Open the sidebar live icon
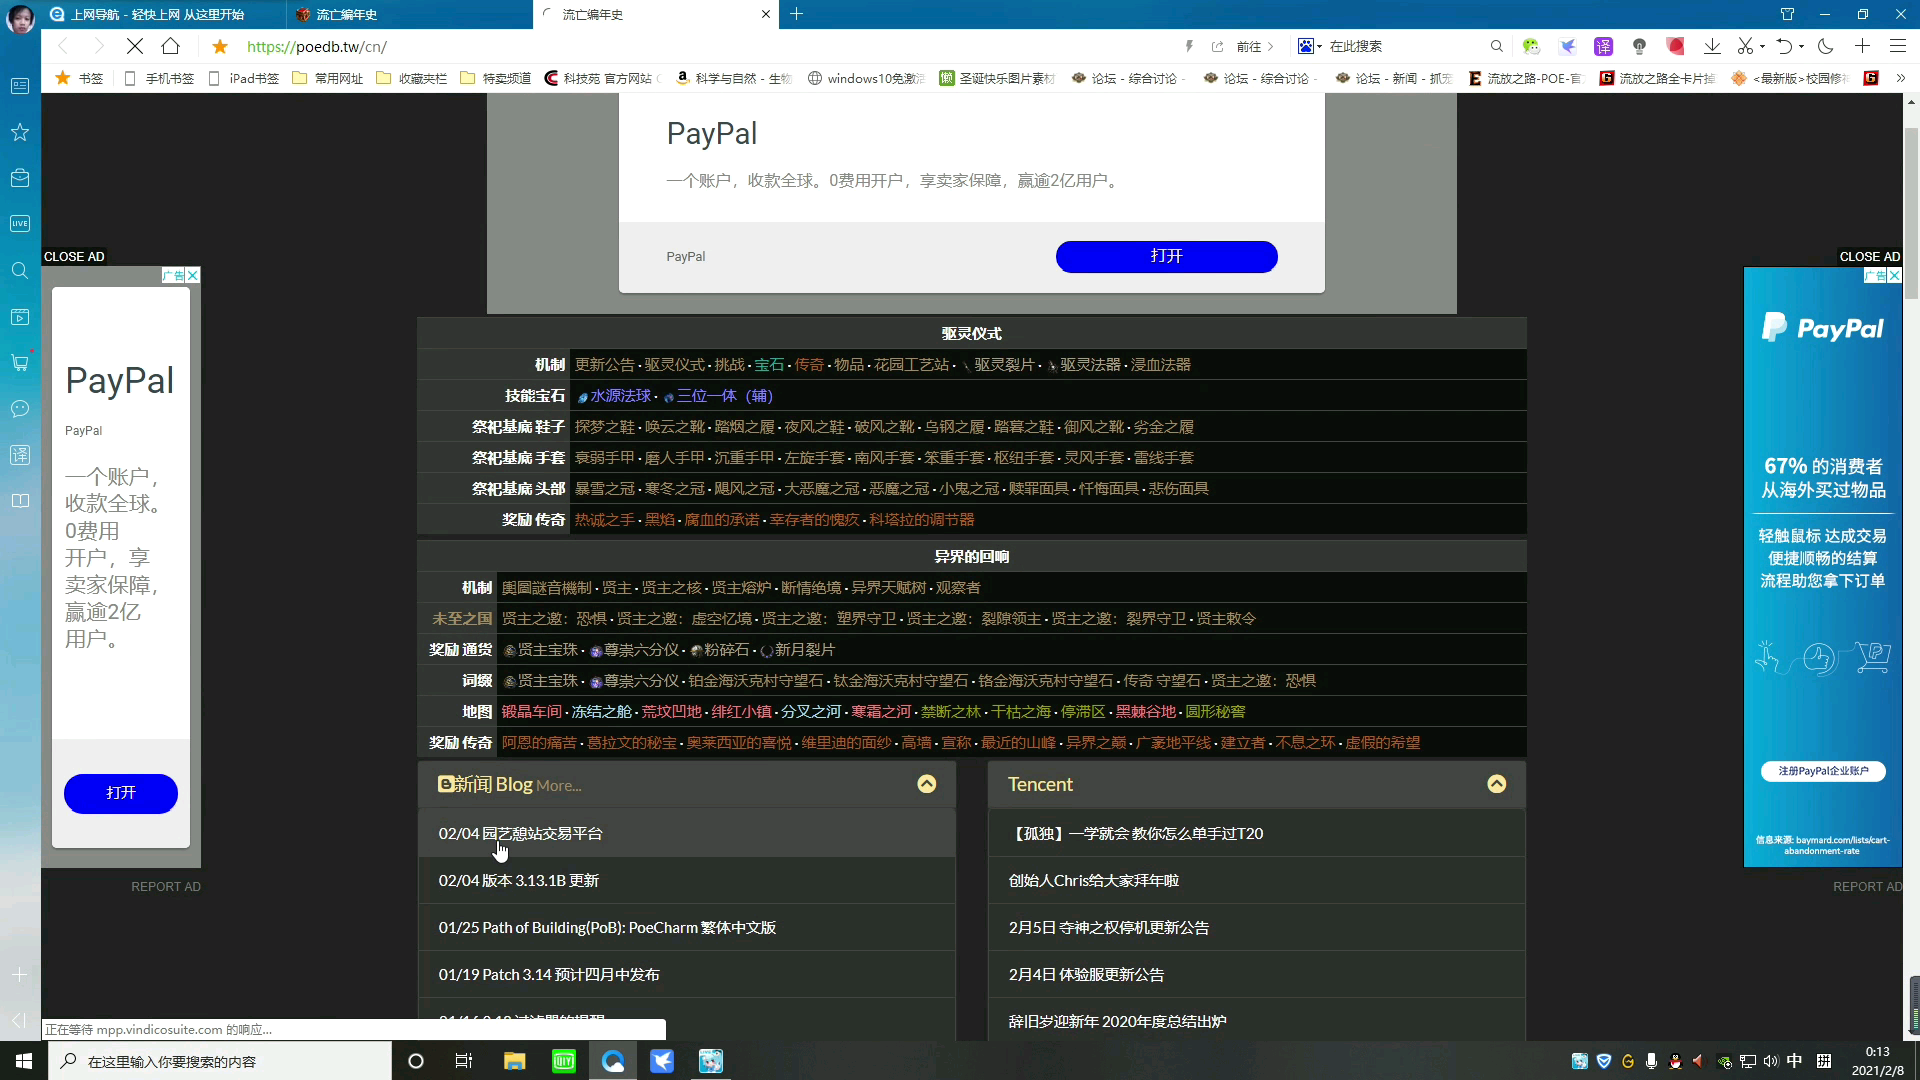This screenshot has height=1080, width=1920. pyautogui.click(x=20, y=224)
